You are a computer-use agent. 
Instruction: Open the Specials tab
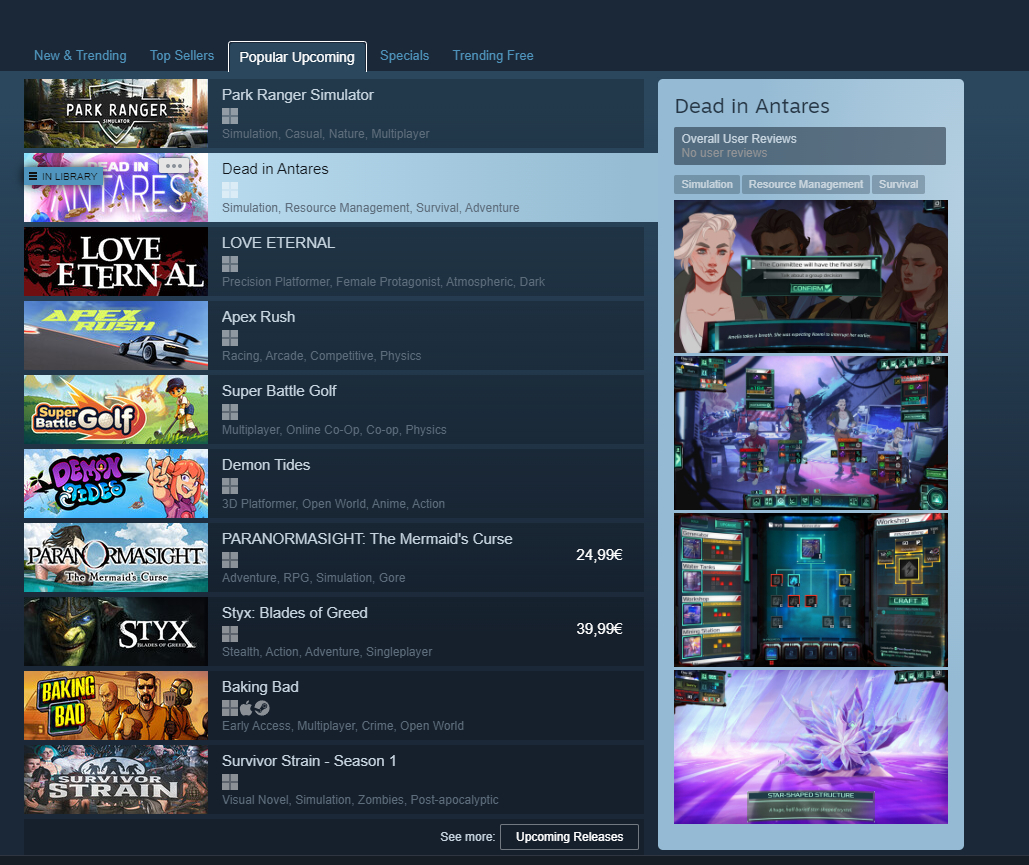(404, 56)
